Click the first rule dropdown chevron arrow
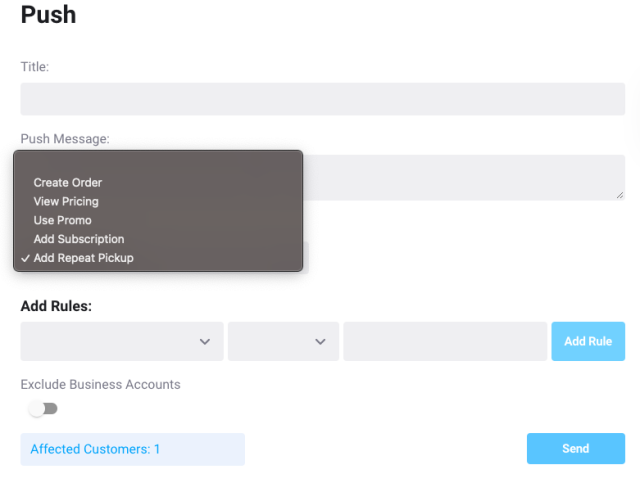The image size is (640, 492). tap(205, 341)
